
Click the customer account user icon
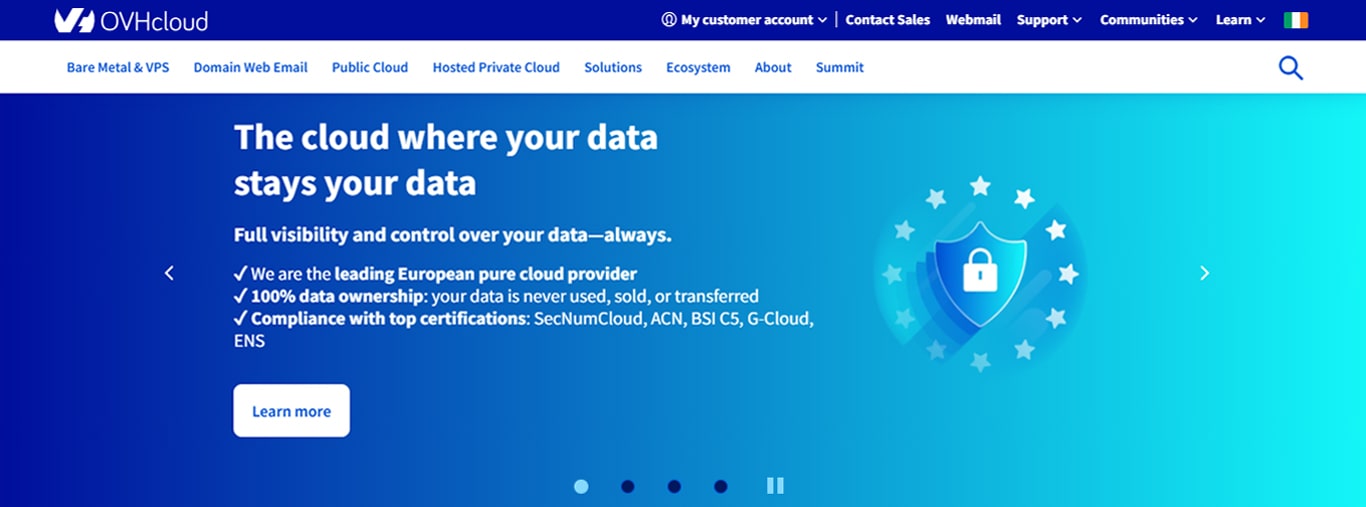tap(669, 20)
